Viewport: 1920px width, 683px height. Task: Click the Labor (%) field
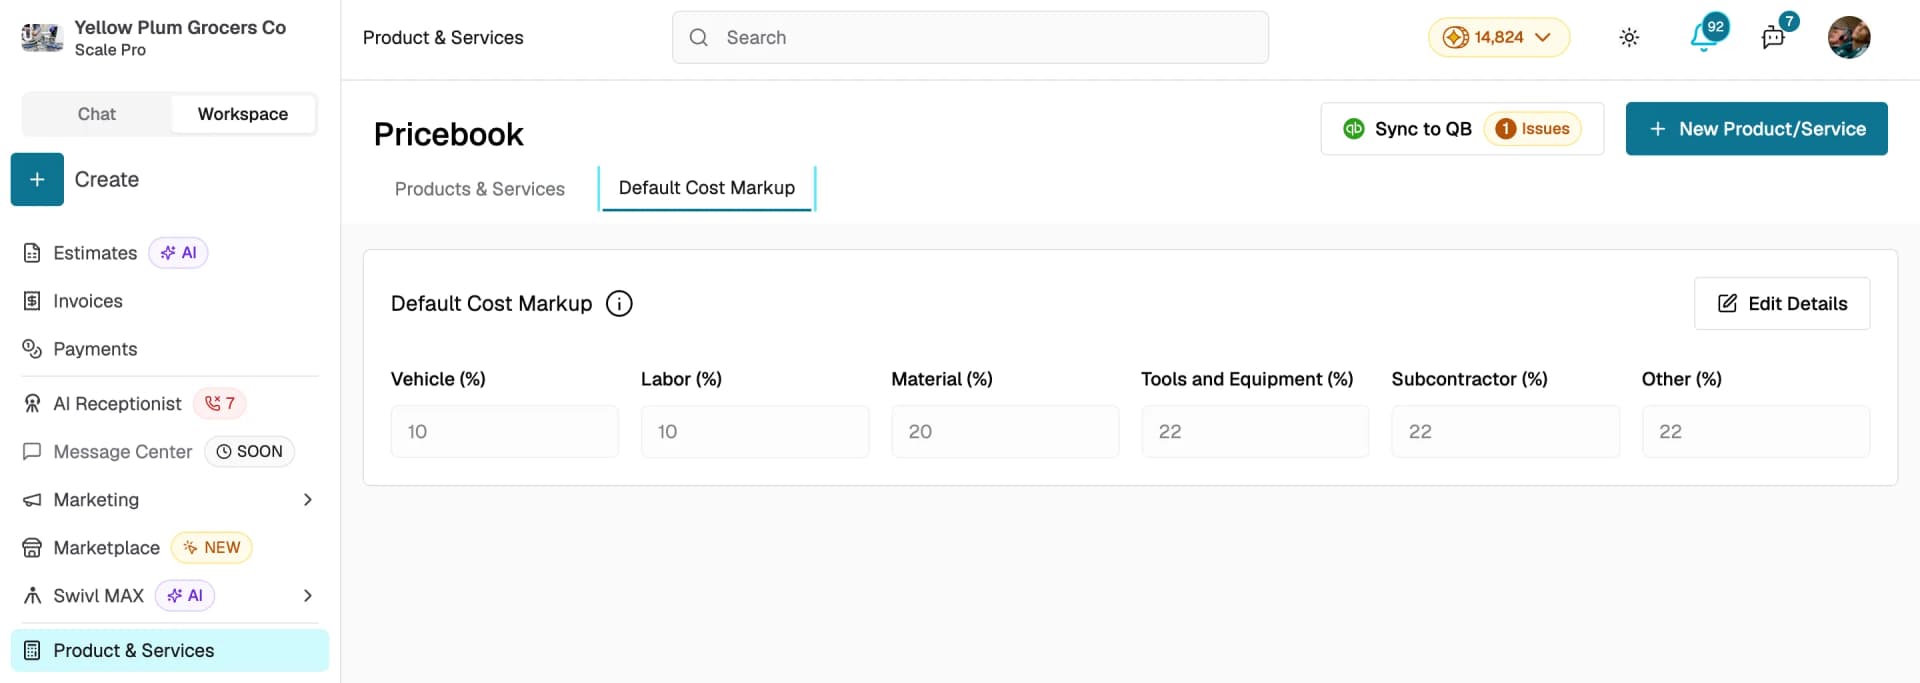755,432
